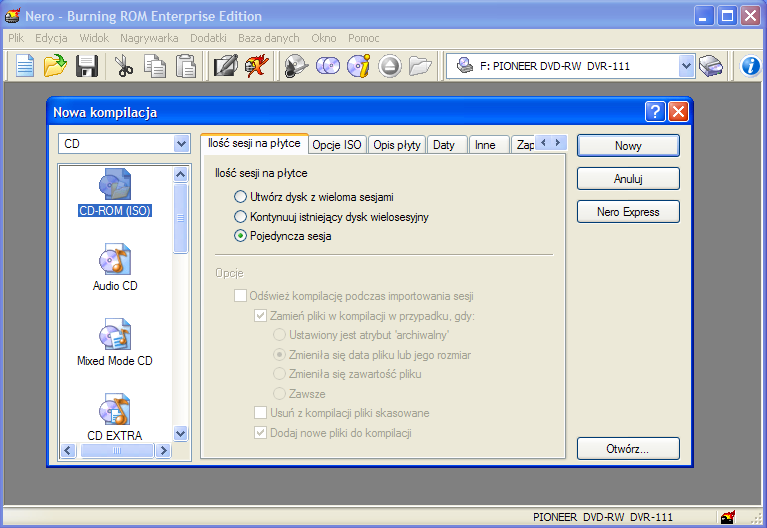Open compilation properties pencil icon
This screenshot has height=528, width=767.
[x=226, y=66]
